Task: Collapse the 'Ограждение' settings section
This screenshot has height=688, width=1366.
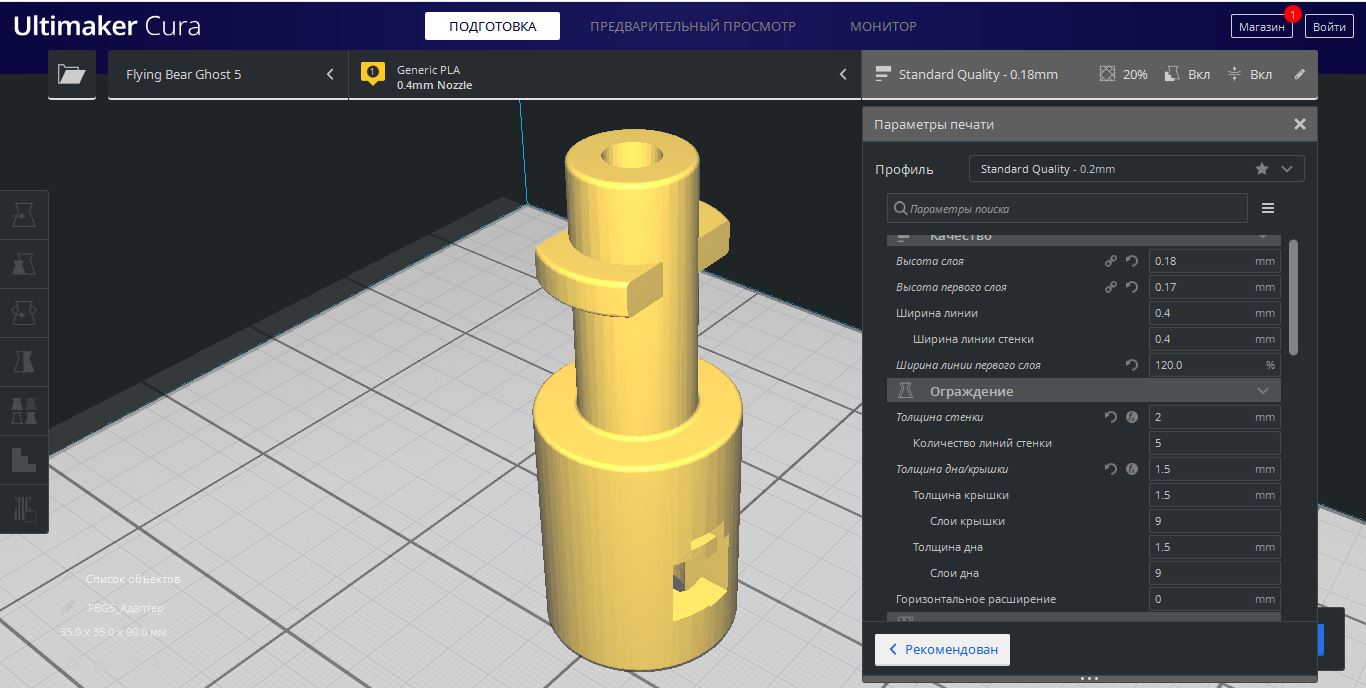Action: tap(1263, 391)
